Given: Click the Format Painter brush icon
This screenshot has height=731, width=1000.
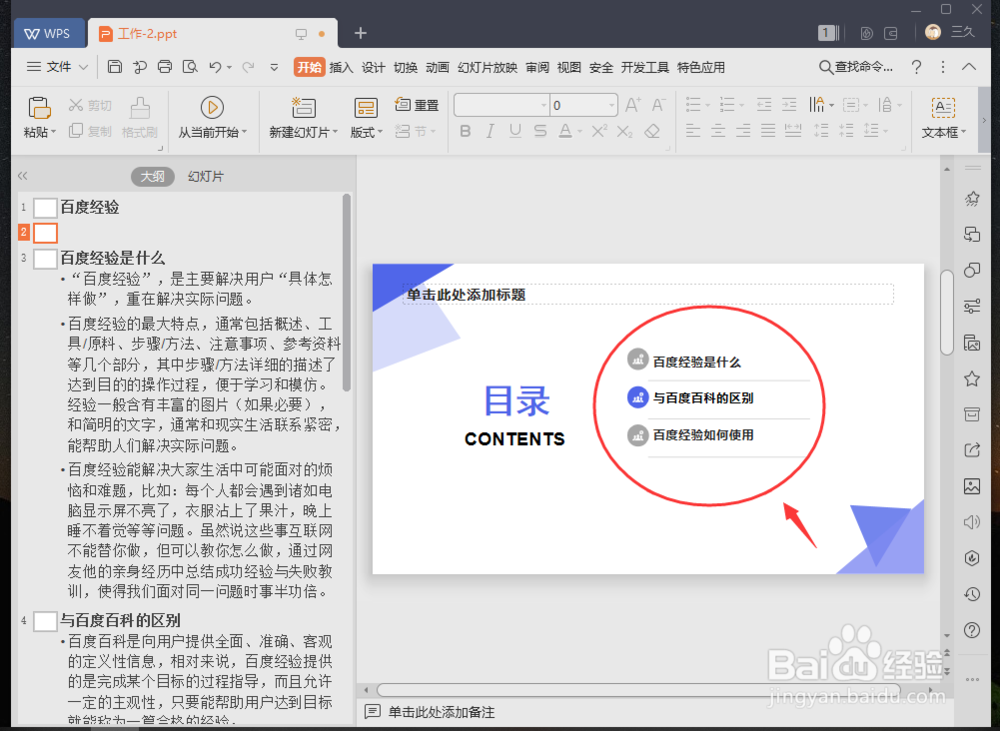Looking at the screenshot, I should coord(140,108).
